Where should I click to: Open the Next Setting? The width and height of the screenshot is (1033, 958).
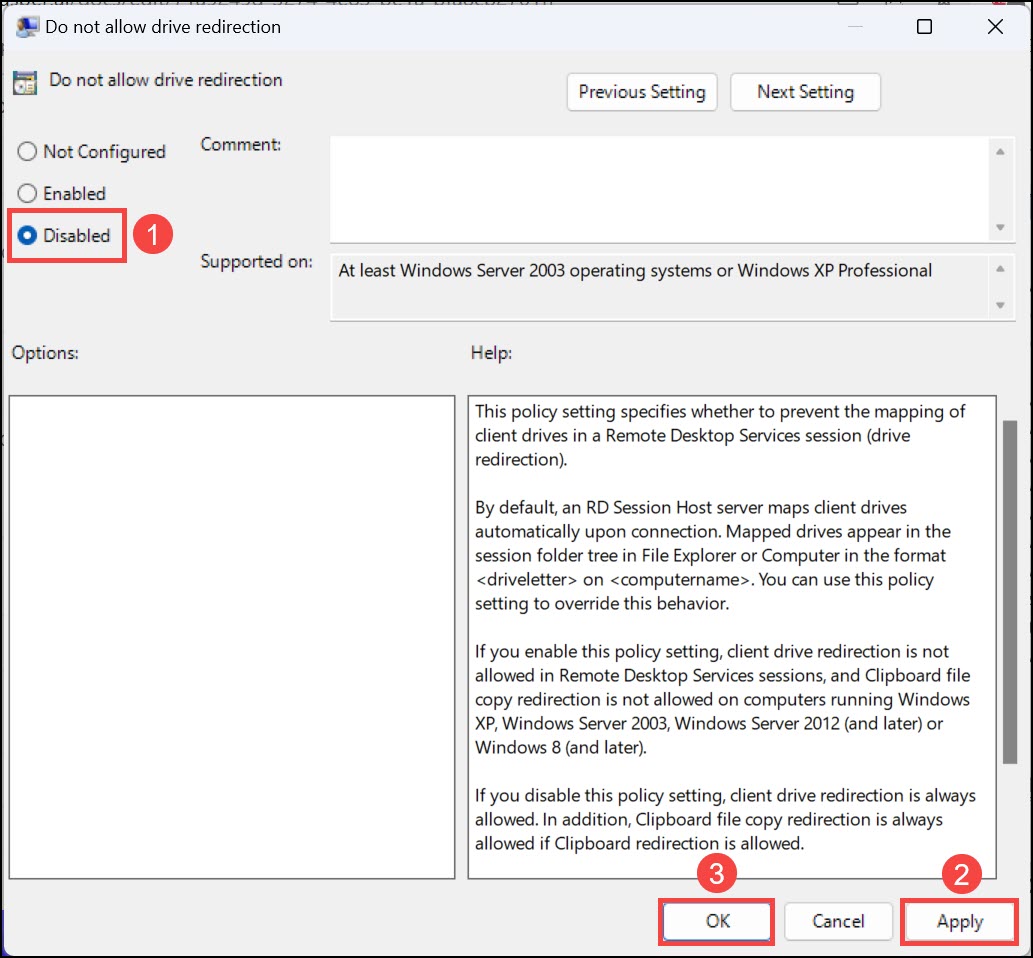tap(805, 92)
